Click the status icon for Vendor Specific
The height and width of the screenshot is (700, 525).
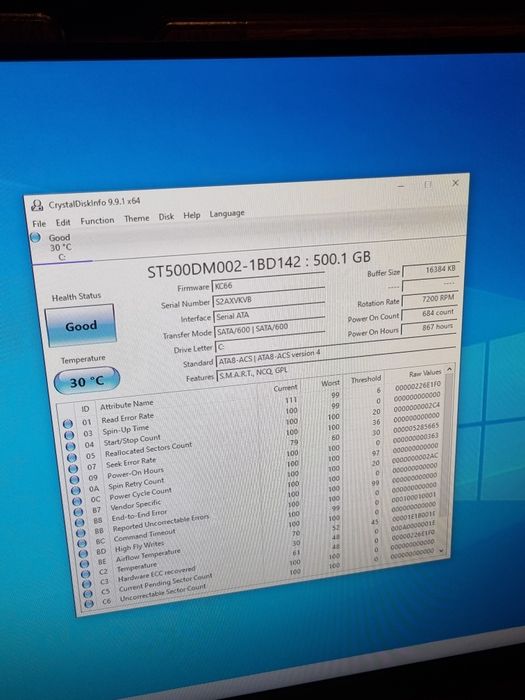click(79, 511)
